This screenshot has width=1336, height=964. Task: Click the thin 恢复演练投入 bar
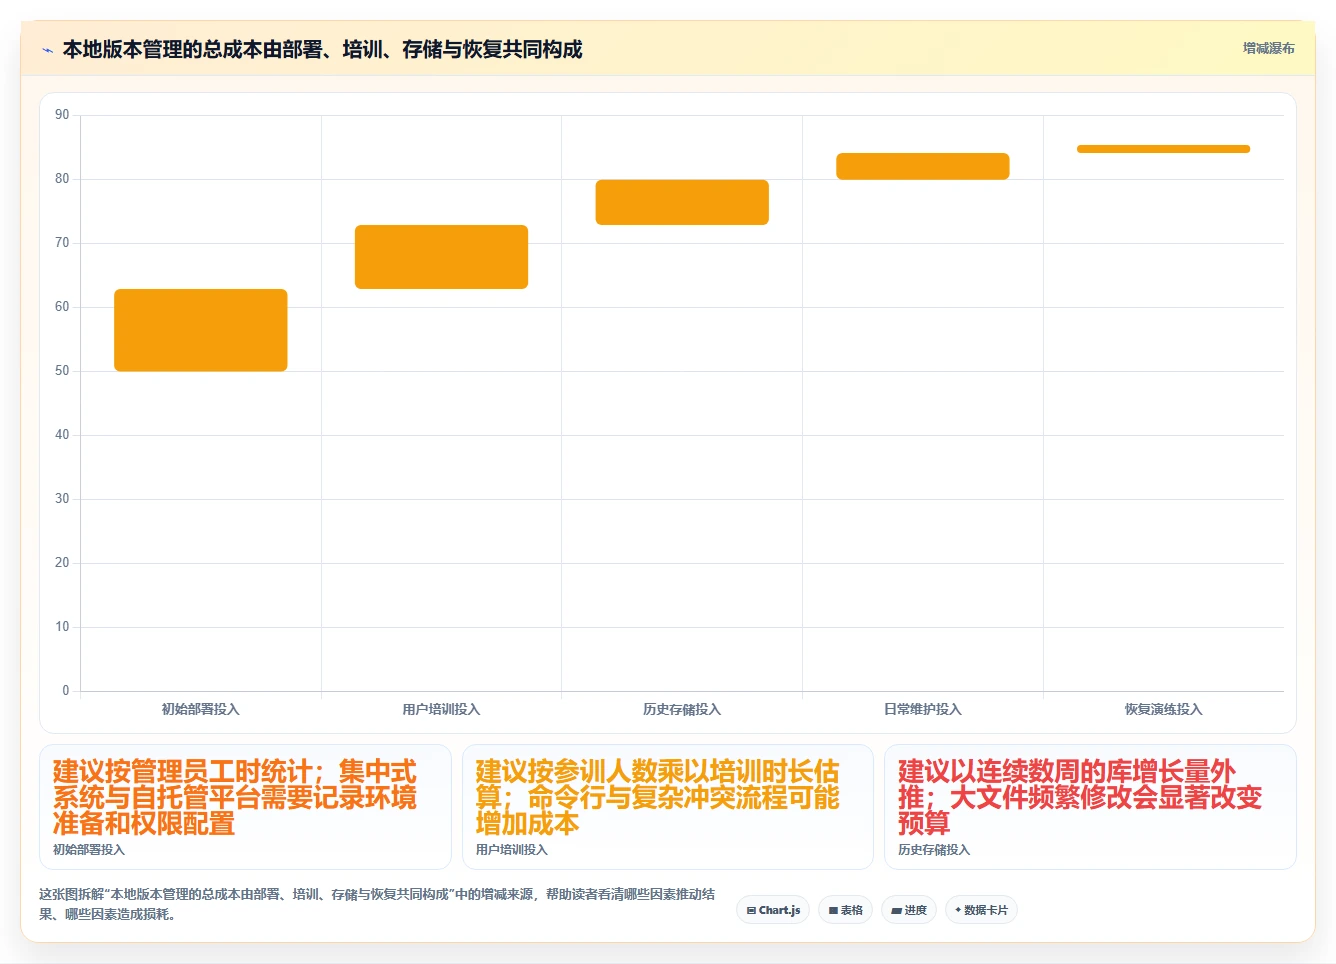pos(1163,149)
